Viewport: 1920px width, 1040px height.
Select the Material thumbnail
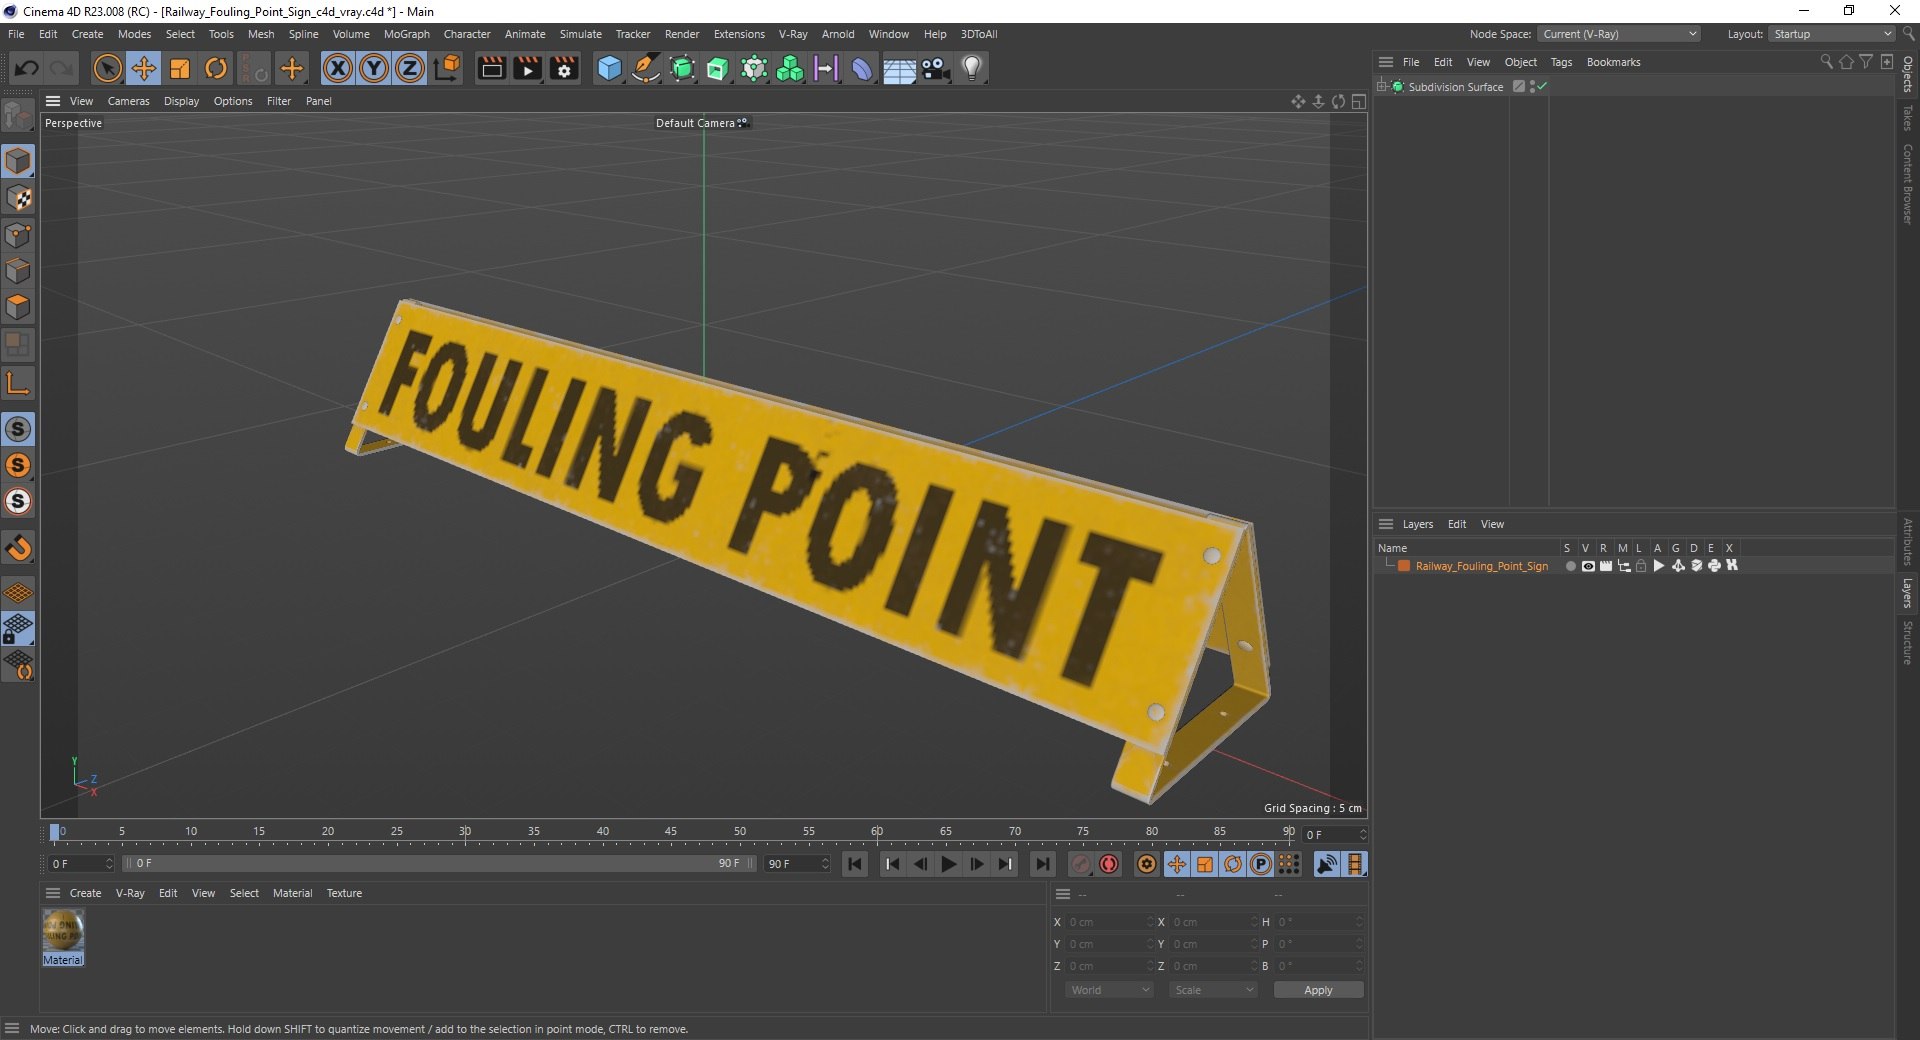(x=63, y=937)
